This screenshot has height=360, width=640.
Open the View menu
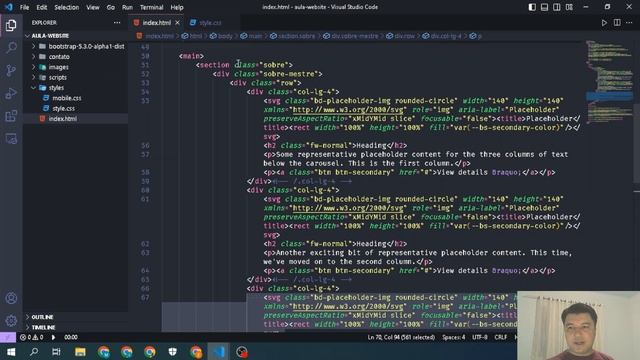coord(93,7)
